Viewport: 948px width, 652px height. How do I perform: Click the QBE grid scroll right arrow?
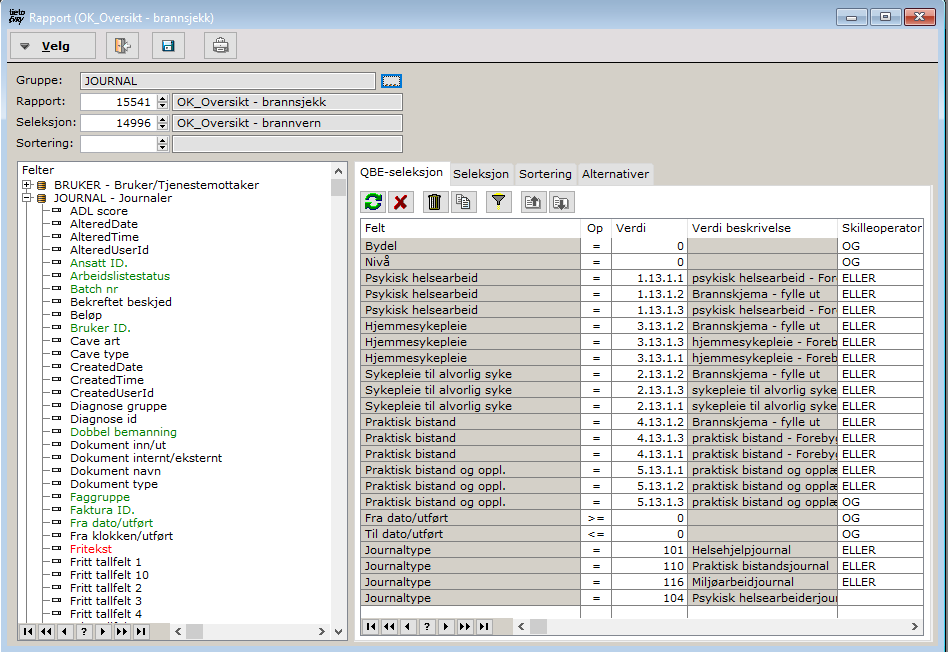[x=915, y=627]
